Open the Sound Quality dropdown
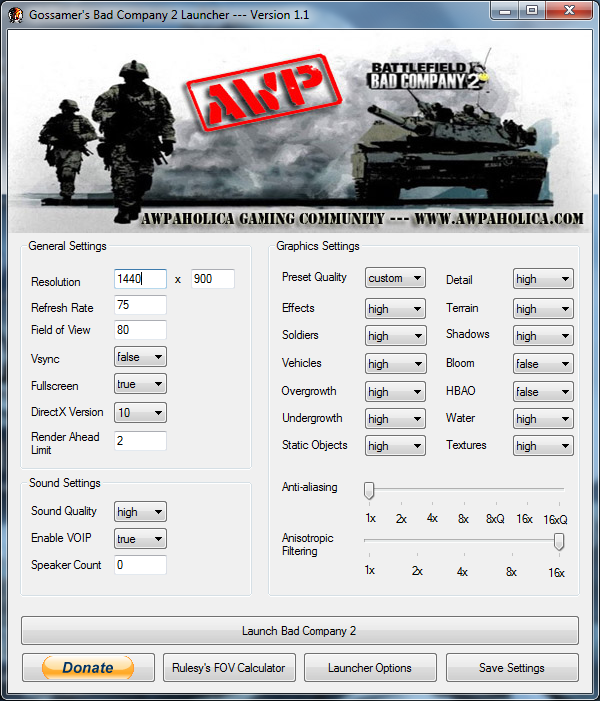Viewport: 600px width, 701px height. pos(141,512)
